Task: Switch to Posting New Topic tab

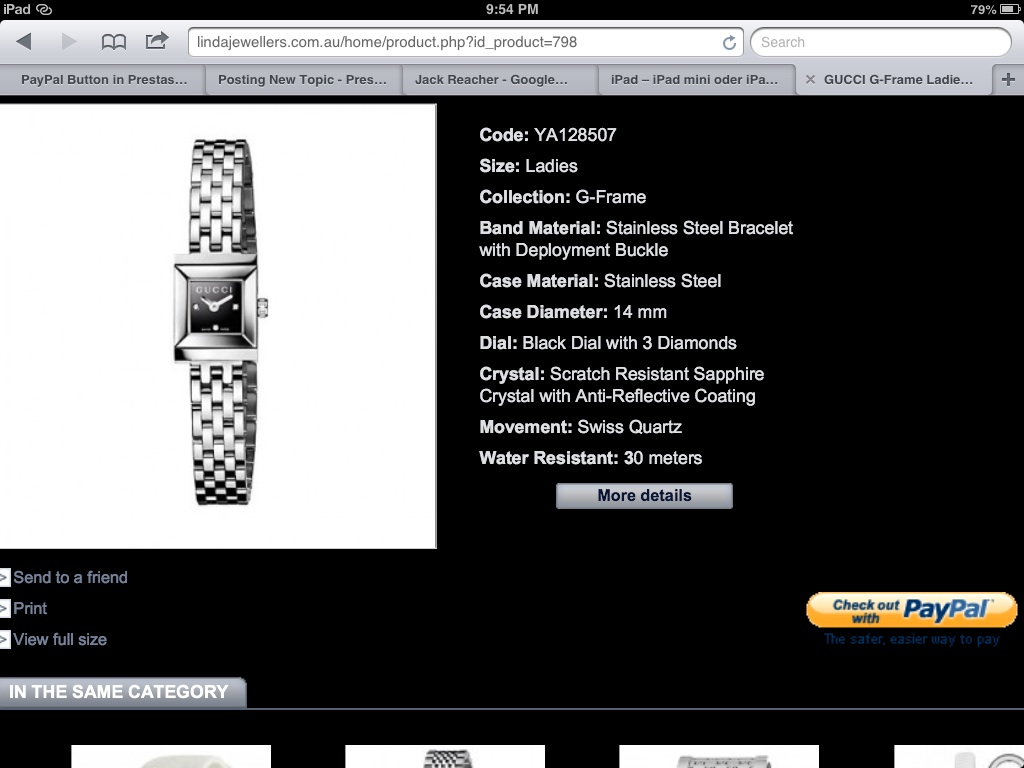Action: pos(303,80)
